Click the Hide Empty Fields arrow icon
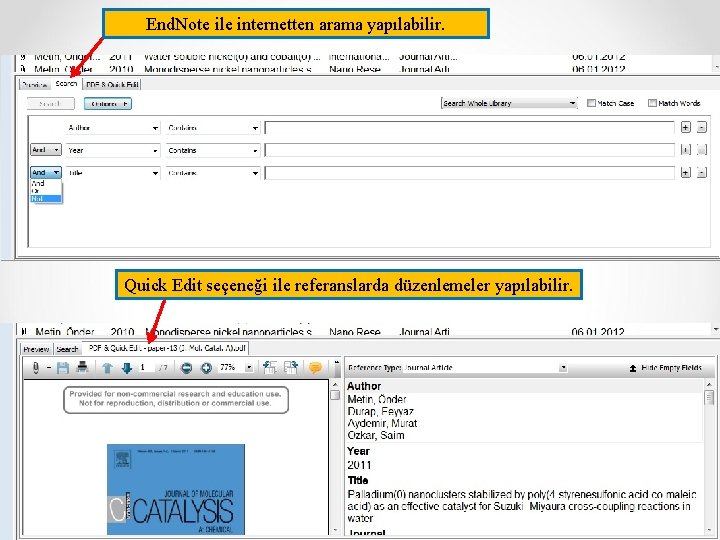Screen dimensions: 720x540 (633, 368)
